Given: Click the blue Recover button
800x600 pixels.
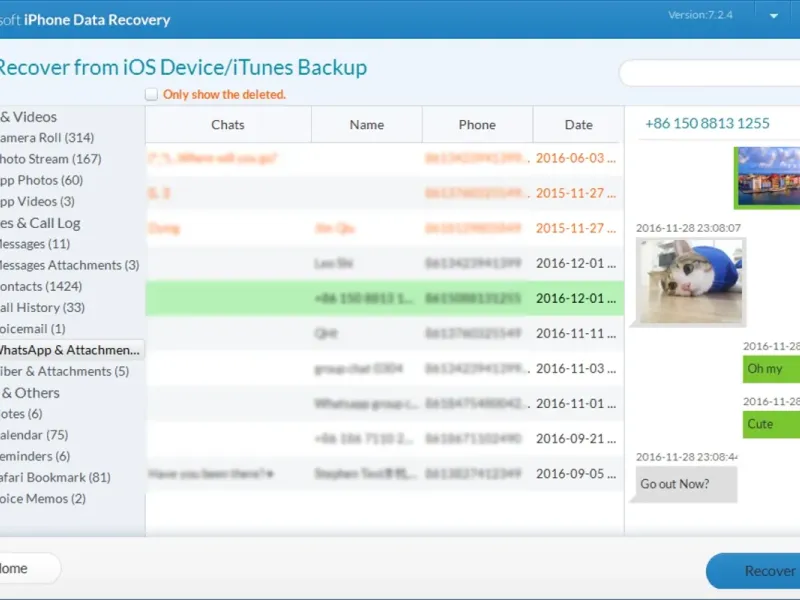Looking at the screenshot, I should tap(755, 571).
